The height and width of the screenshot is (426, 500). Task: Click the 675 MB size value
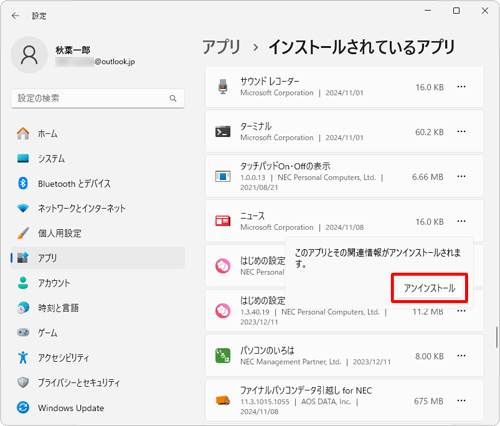pyautogui.click(x=428, y=401)
